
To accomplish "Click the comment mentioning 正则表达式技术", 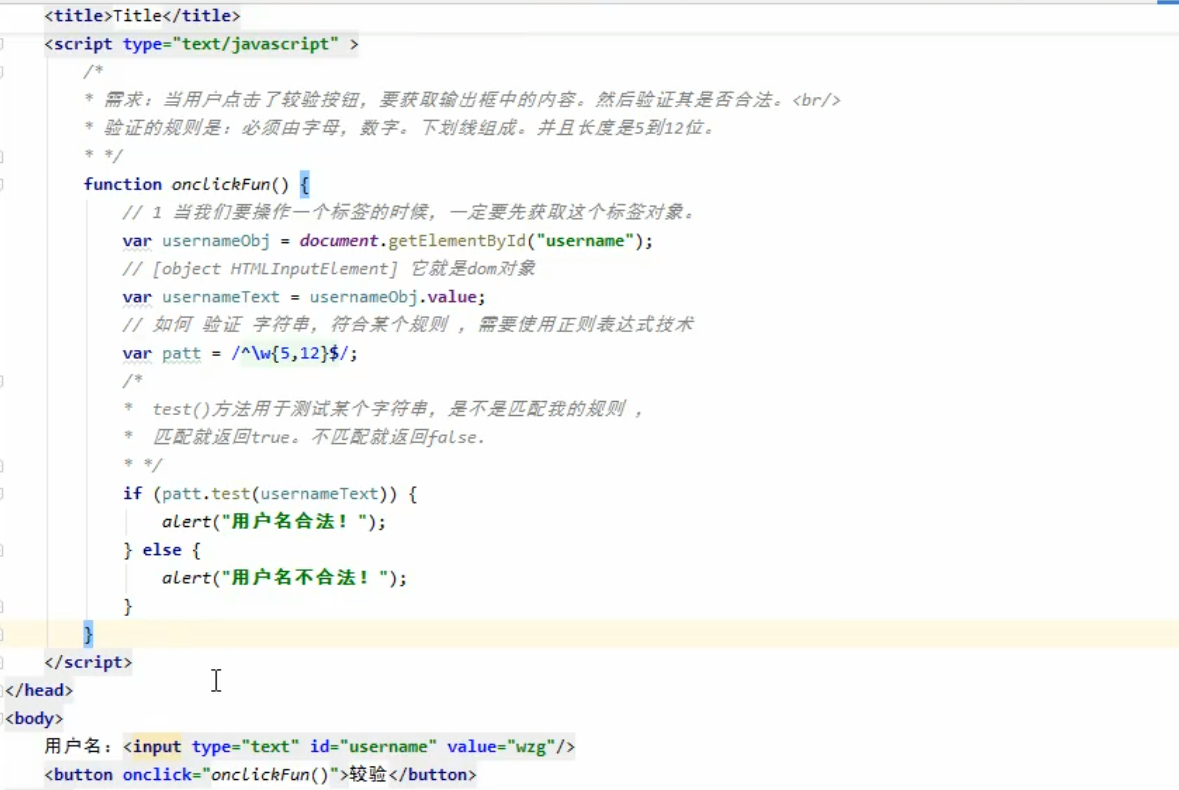I will [408, 325].
